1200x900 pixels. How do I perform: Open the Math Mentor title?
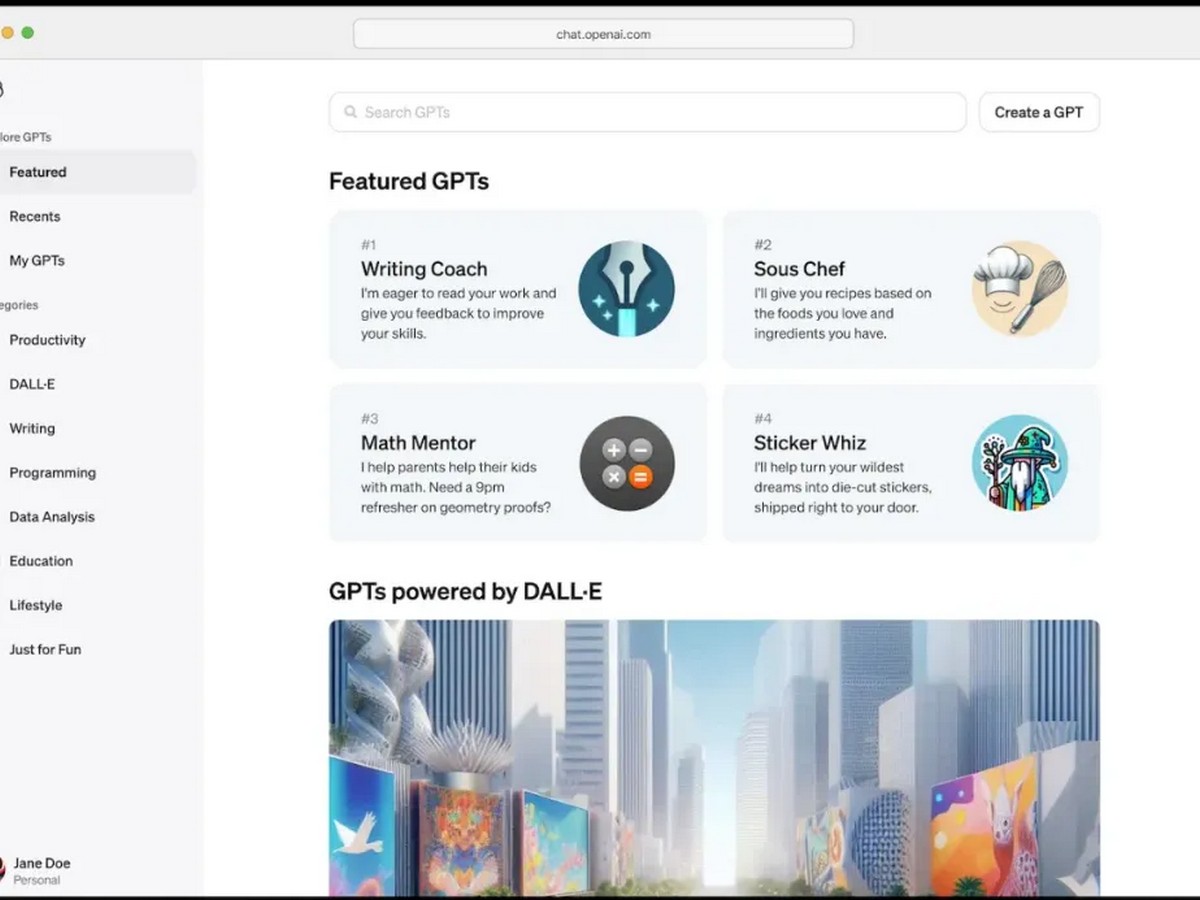(418, 443)
